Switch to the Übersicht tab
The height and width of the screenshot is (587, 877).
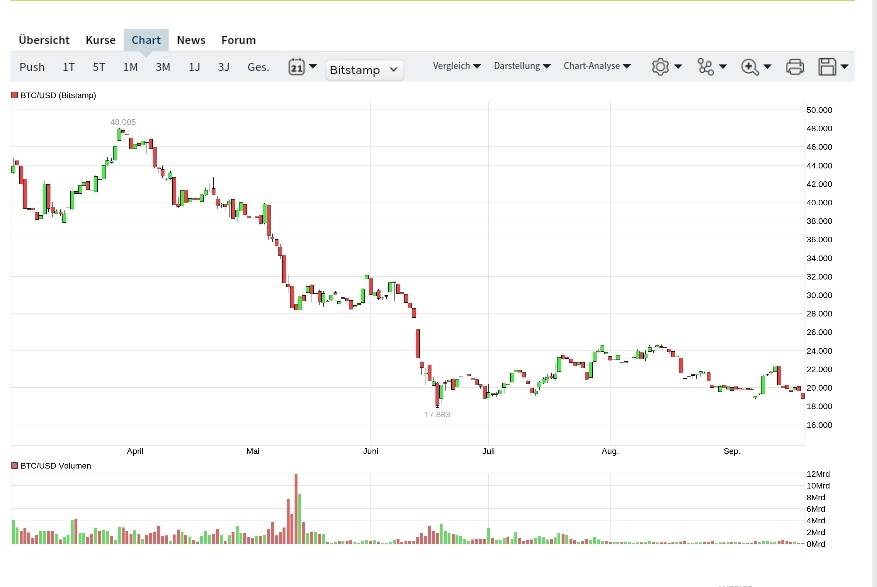point(44,40)
